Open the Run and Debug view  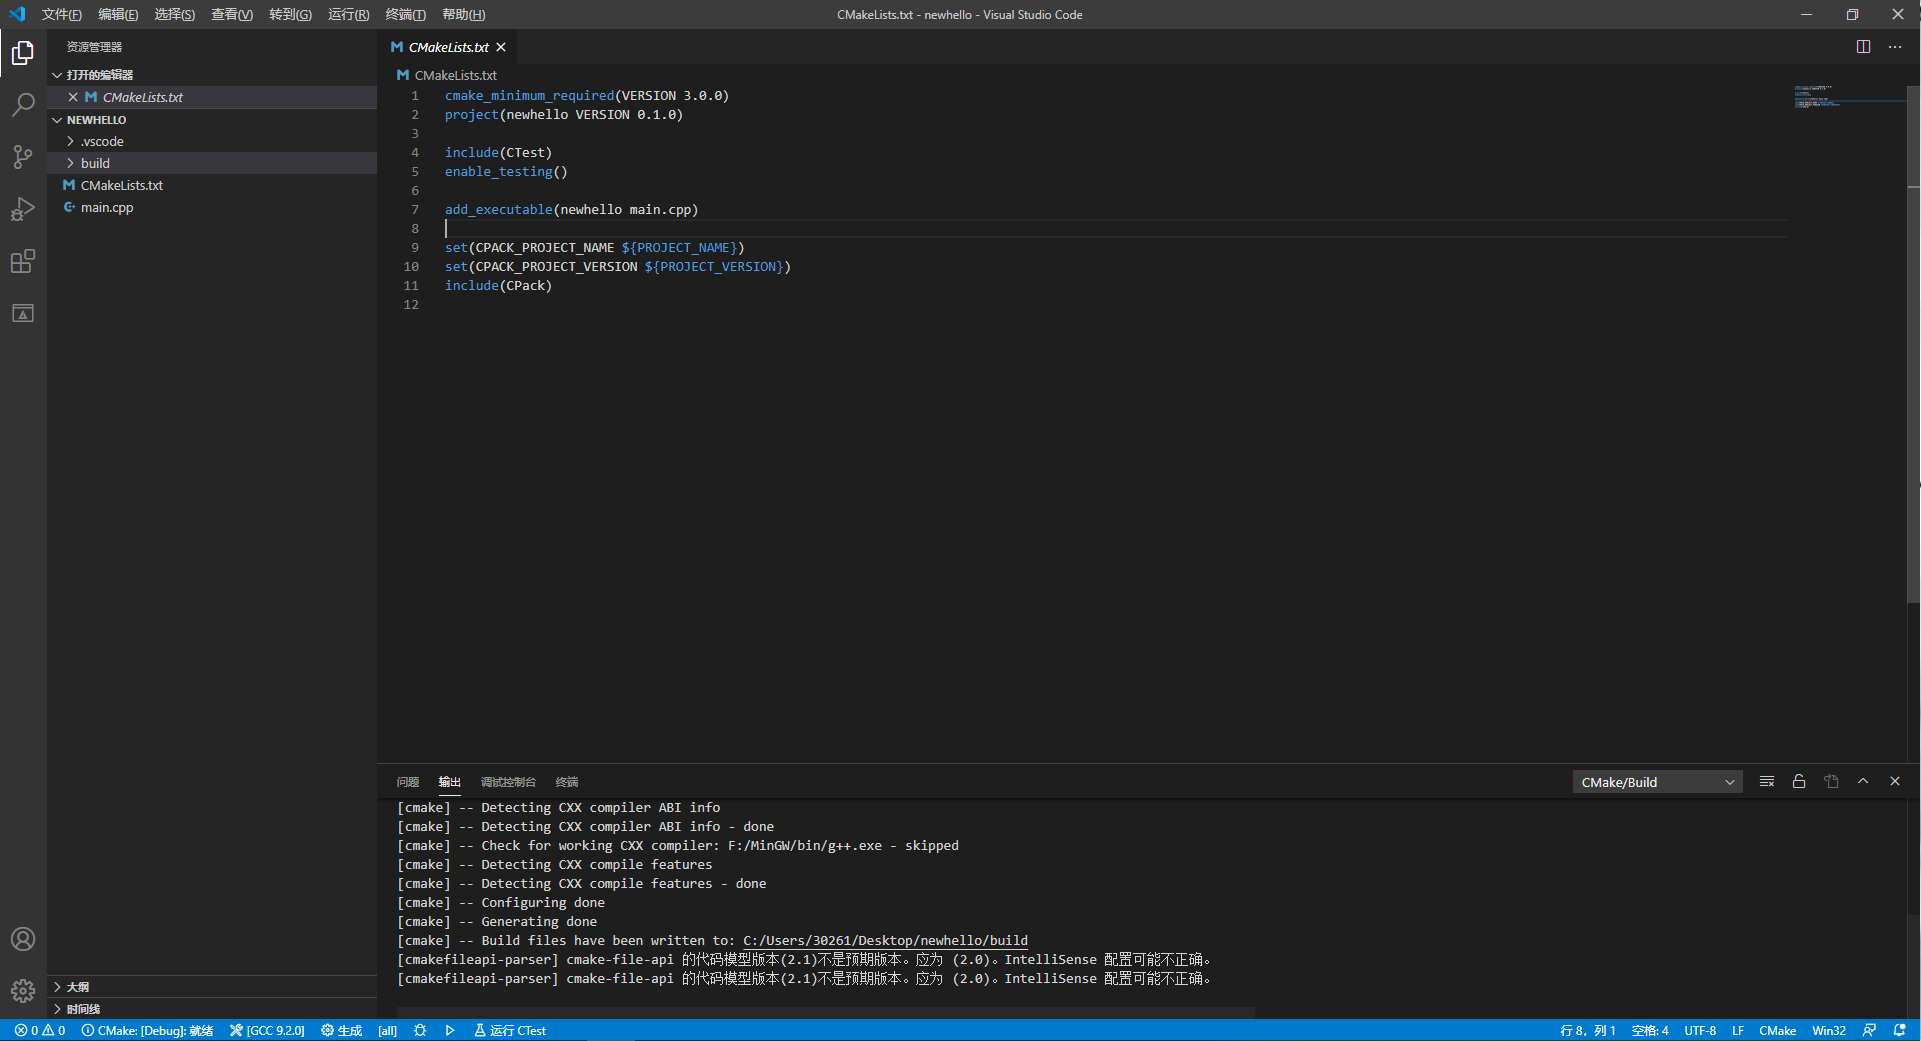pos(23,209)
